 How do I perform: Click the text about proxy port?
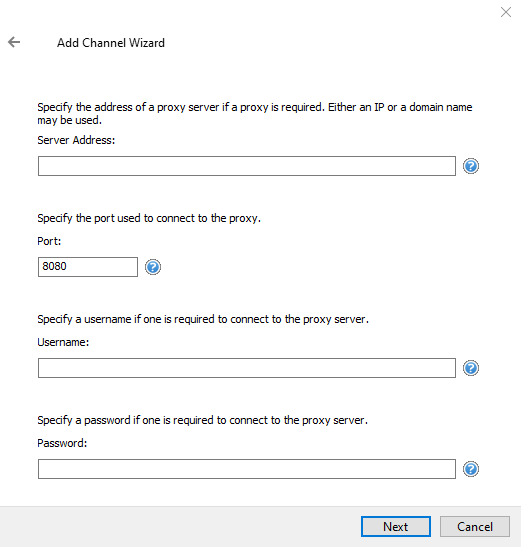point(149,218)
